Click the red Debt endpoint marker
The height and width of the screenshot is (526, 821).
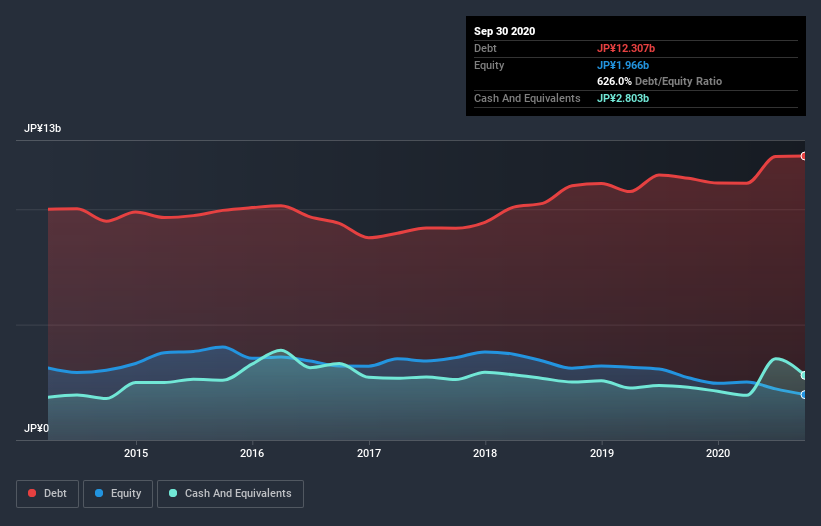(x=804, y=156)
